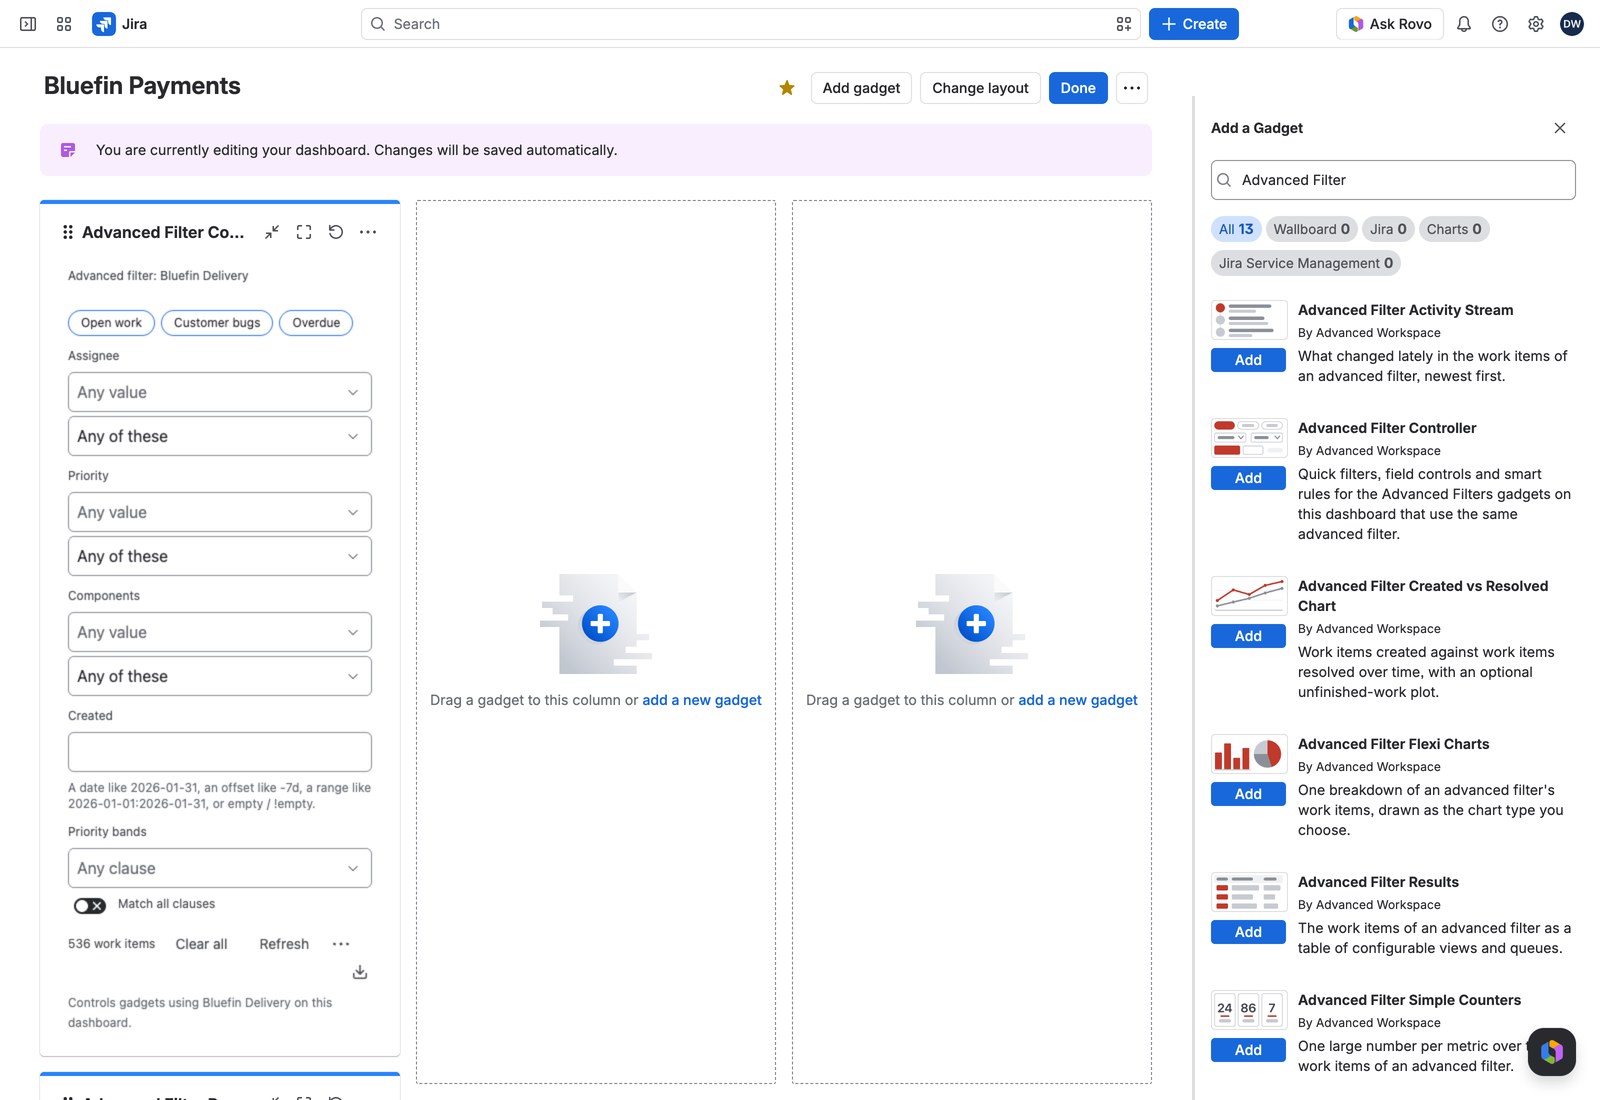Open the app switcher grid icon
Image resolution: width=1600 pixels, height=1100 pixels.
(x=64, y=24)
